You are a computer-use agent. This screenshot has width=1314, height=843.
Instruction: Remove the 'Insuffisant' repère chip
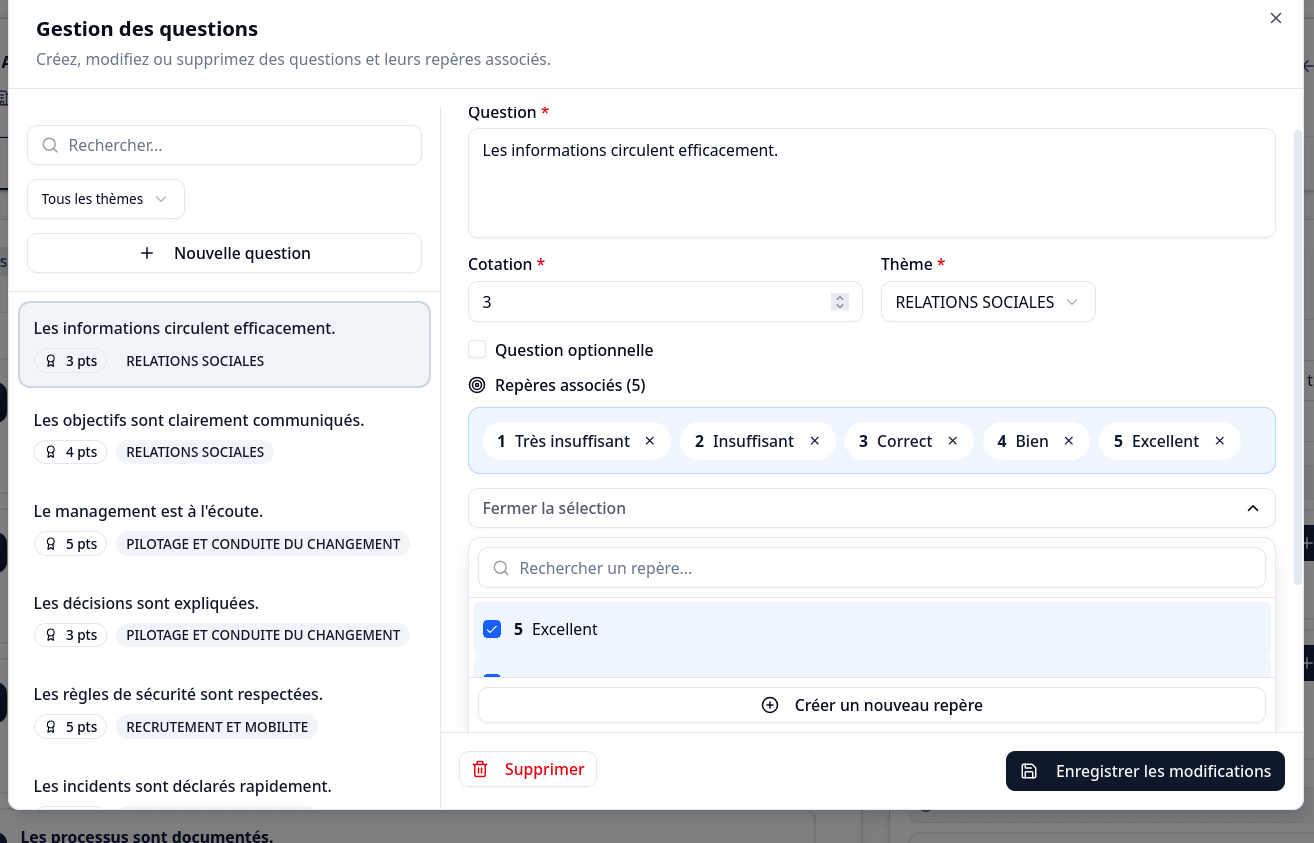coord(815,441)
